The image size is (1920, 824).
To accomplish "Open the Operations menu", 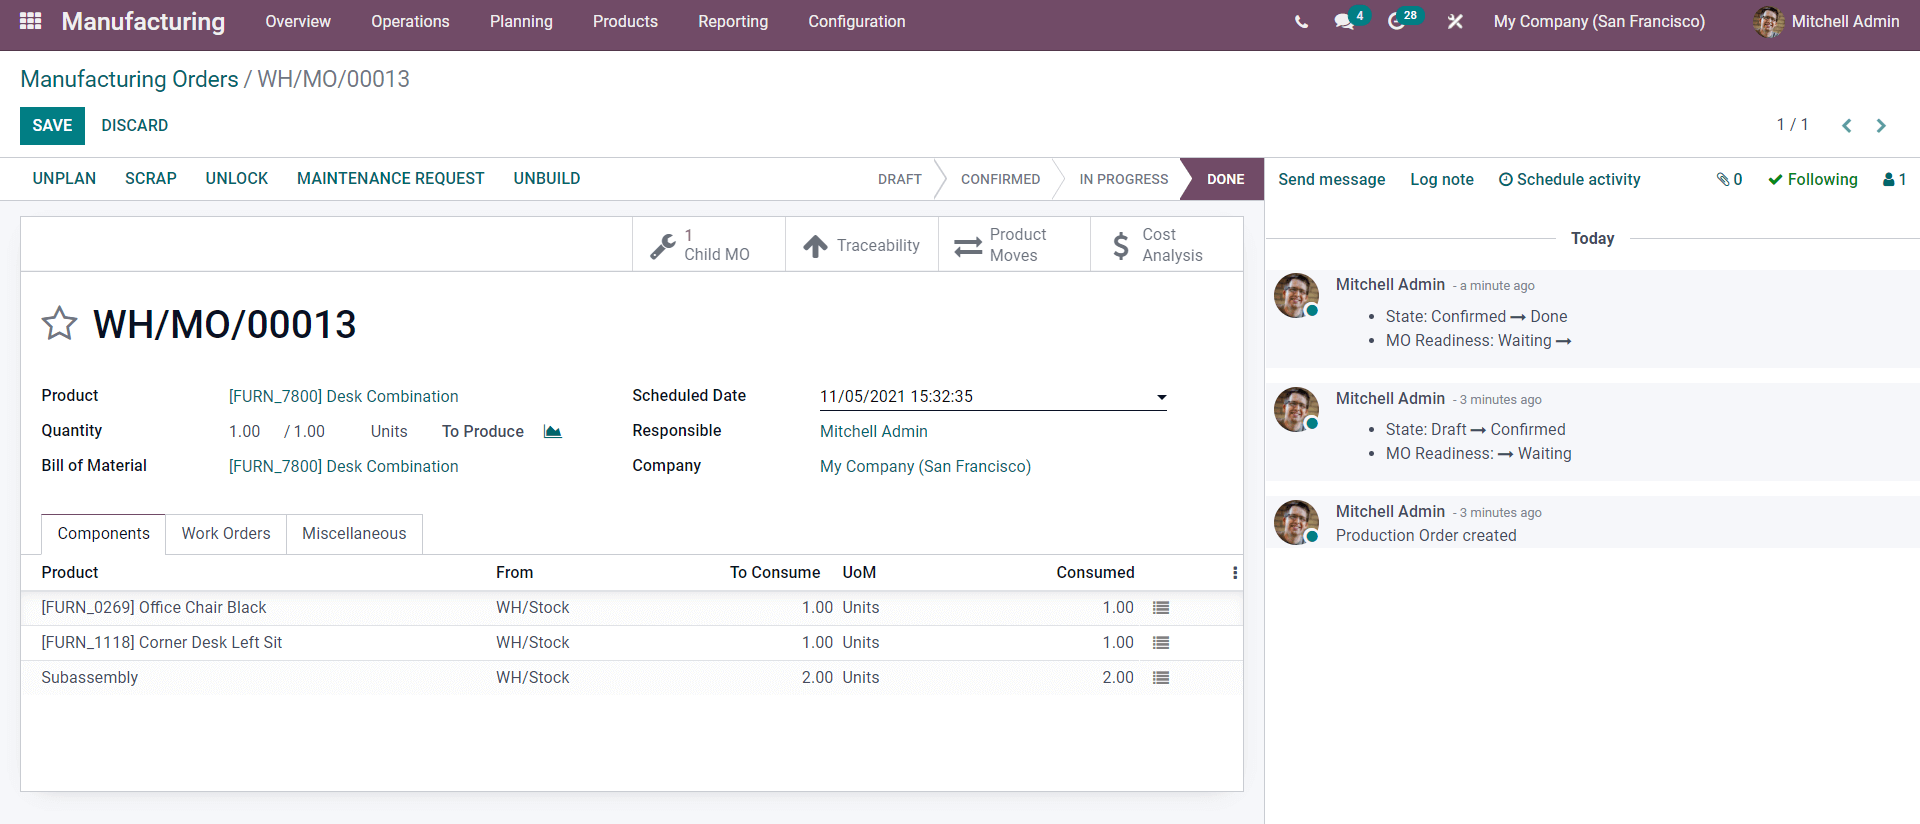I will click(410, 21).
